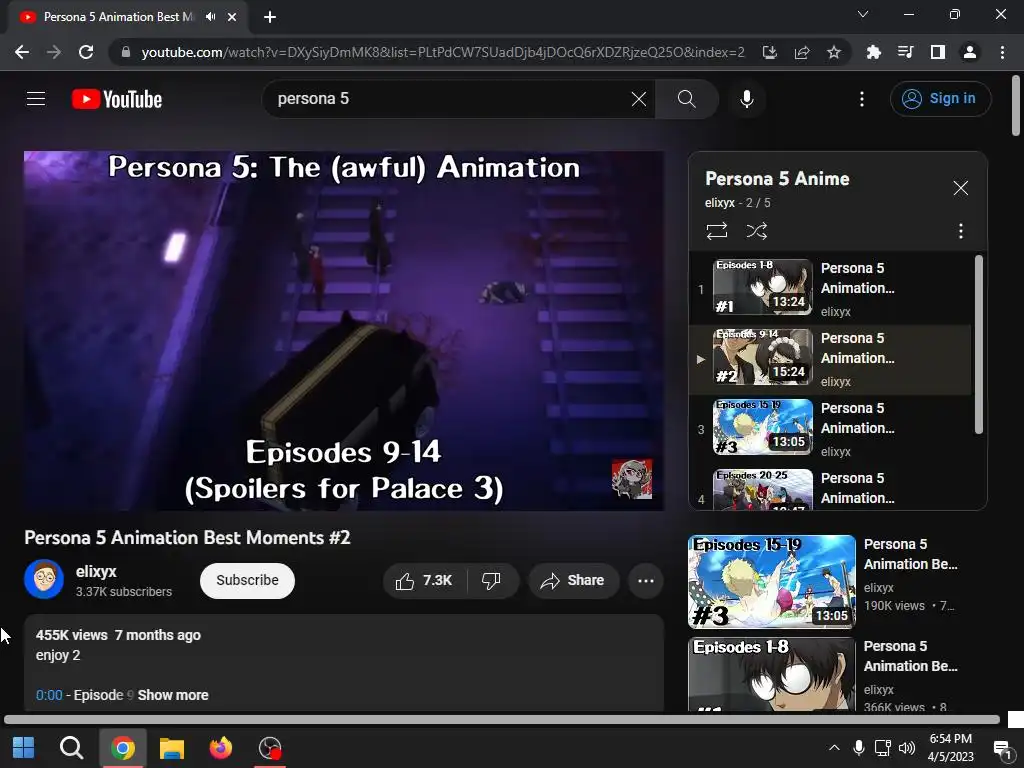Open media controls in Chrome toolbar
This screenshot has height=768, width=1024.
pyautogui.click(x=905, y=52)
